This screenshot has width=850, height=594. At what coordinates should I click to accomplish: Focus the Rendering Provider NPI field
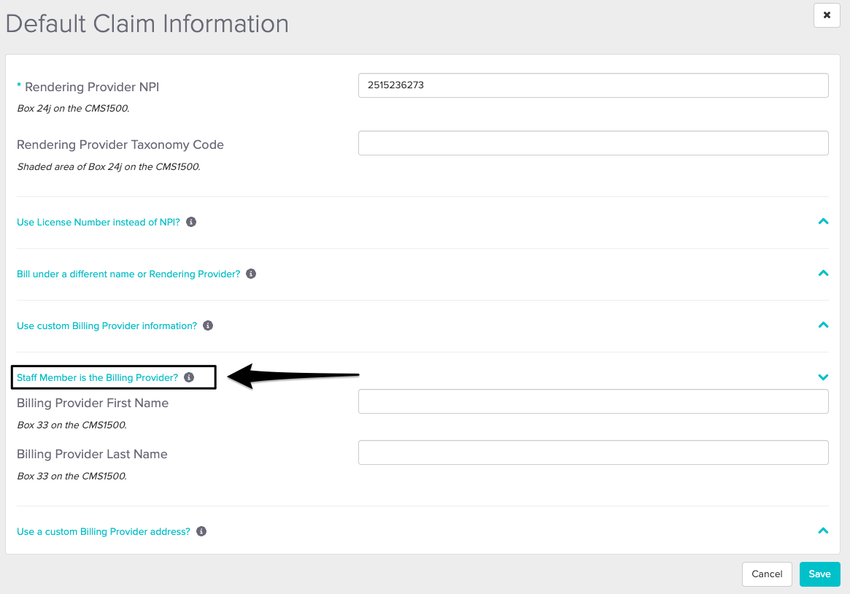pos(593,86)
